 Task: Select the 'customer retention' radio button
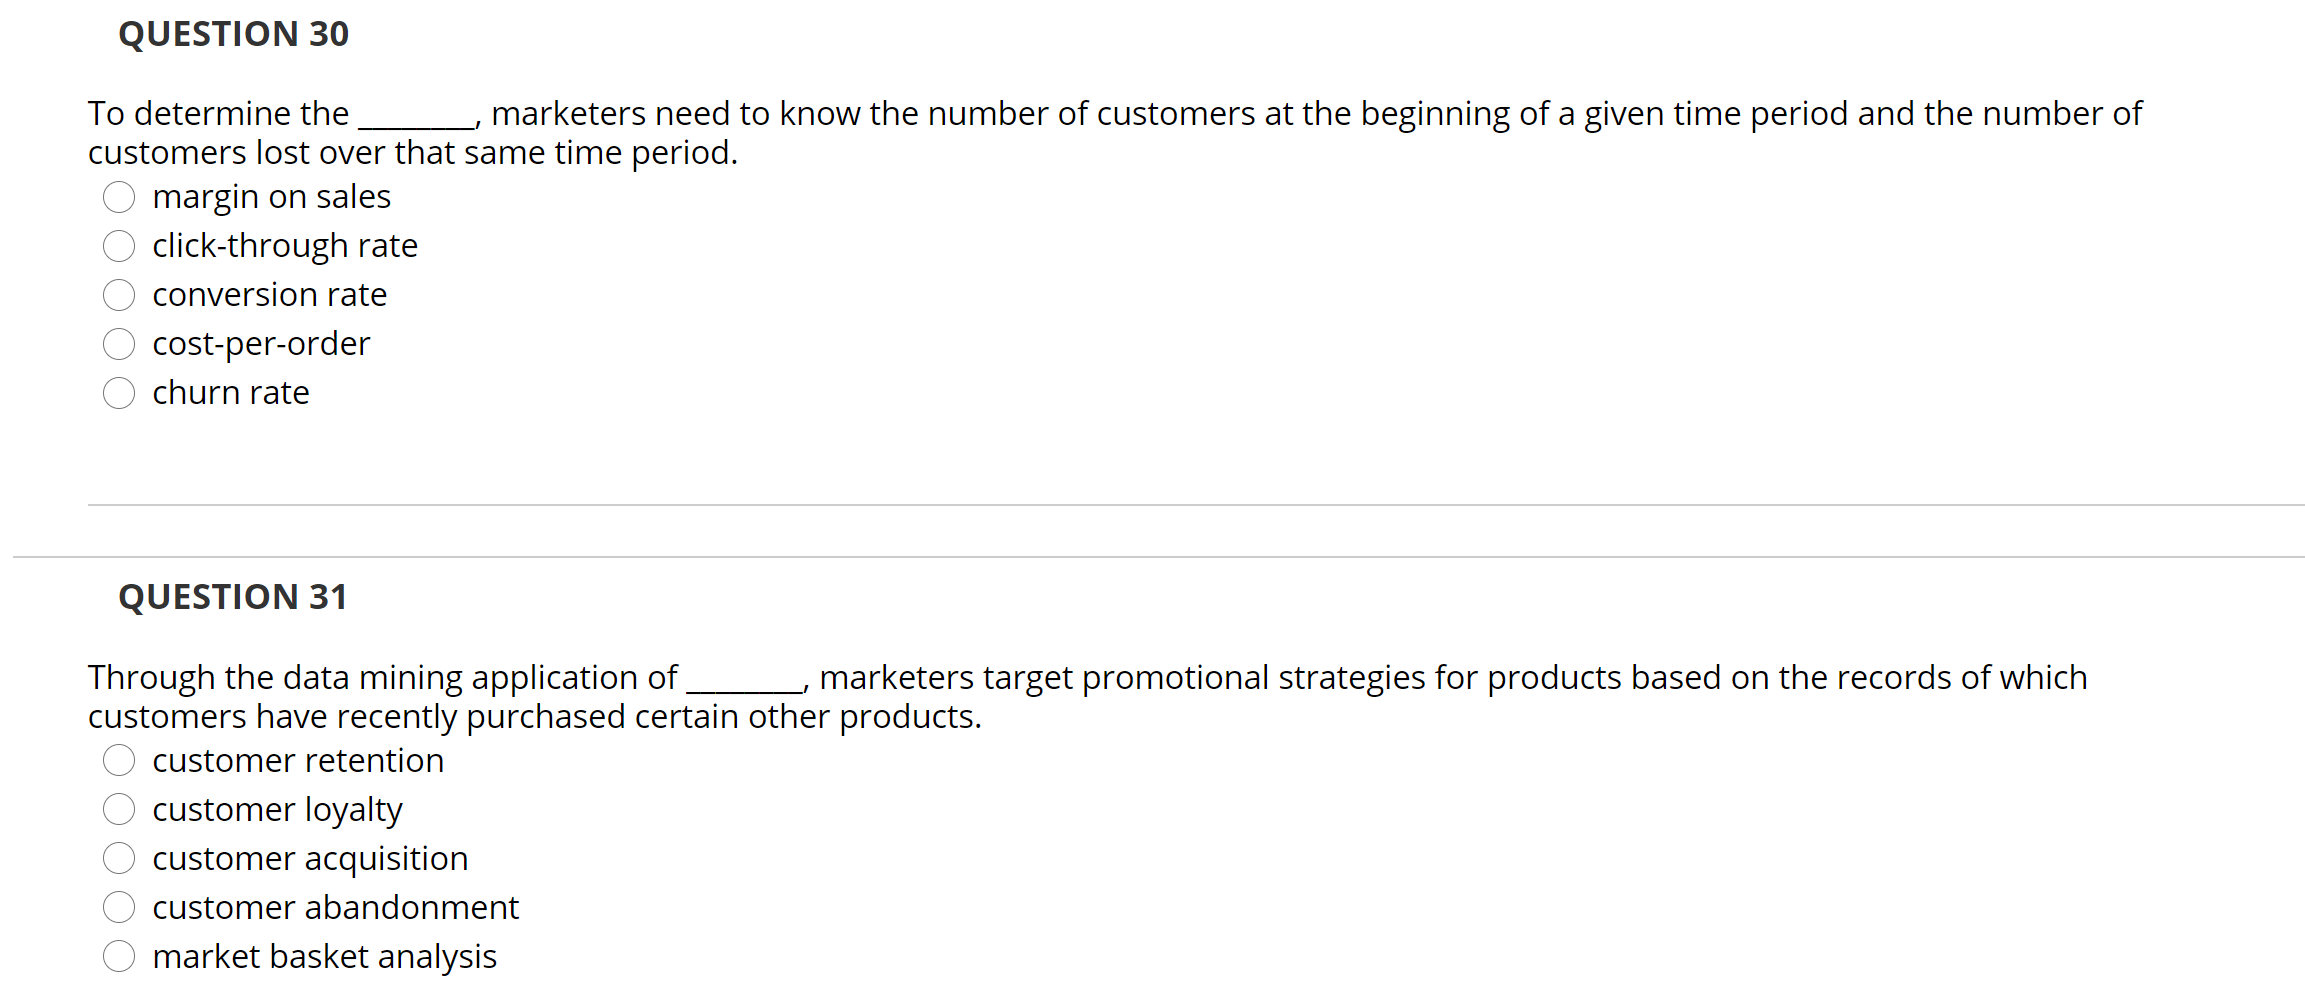coord(119,760)
